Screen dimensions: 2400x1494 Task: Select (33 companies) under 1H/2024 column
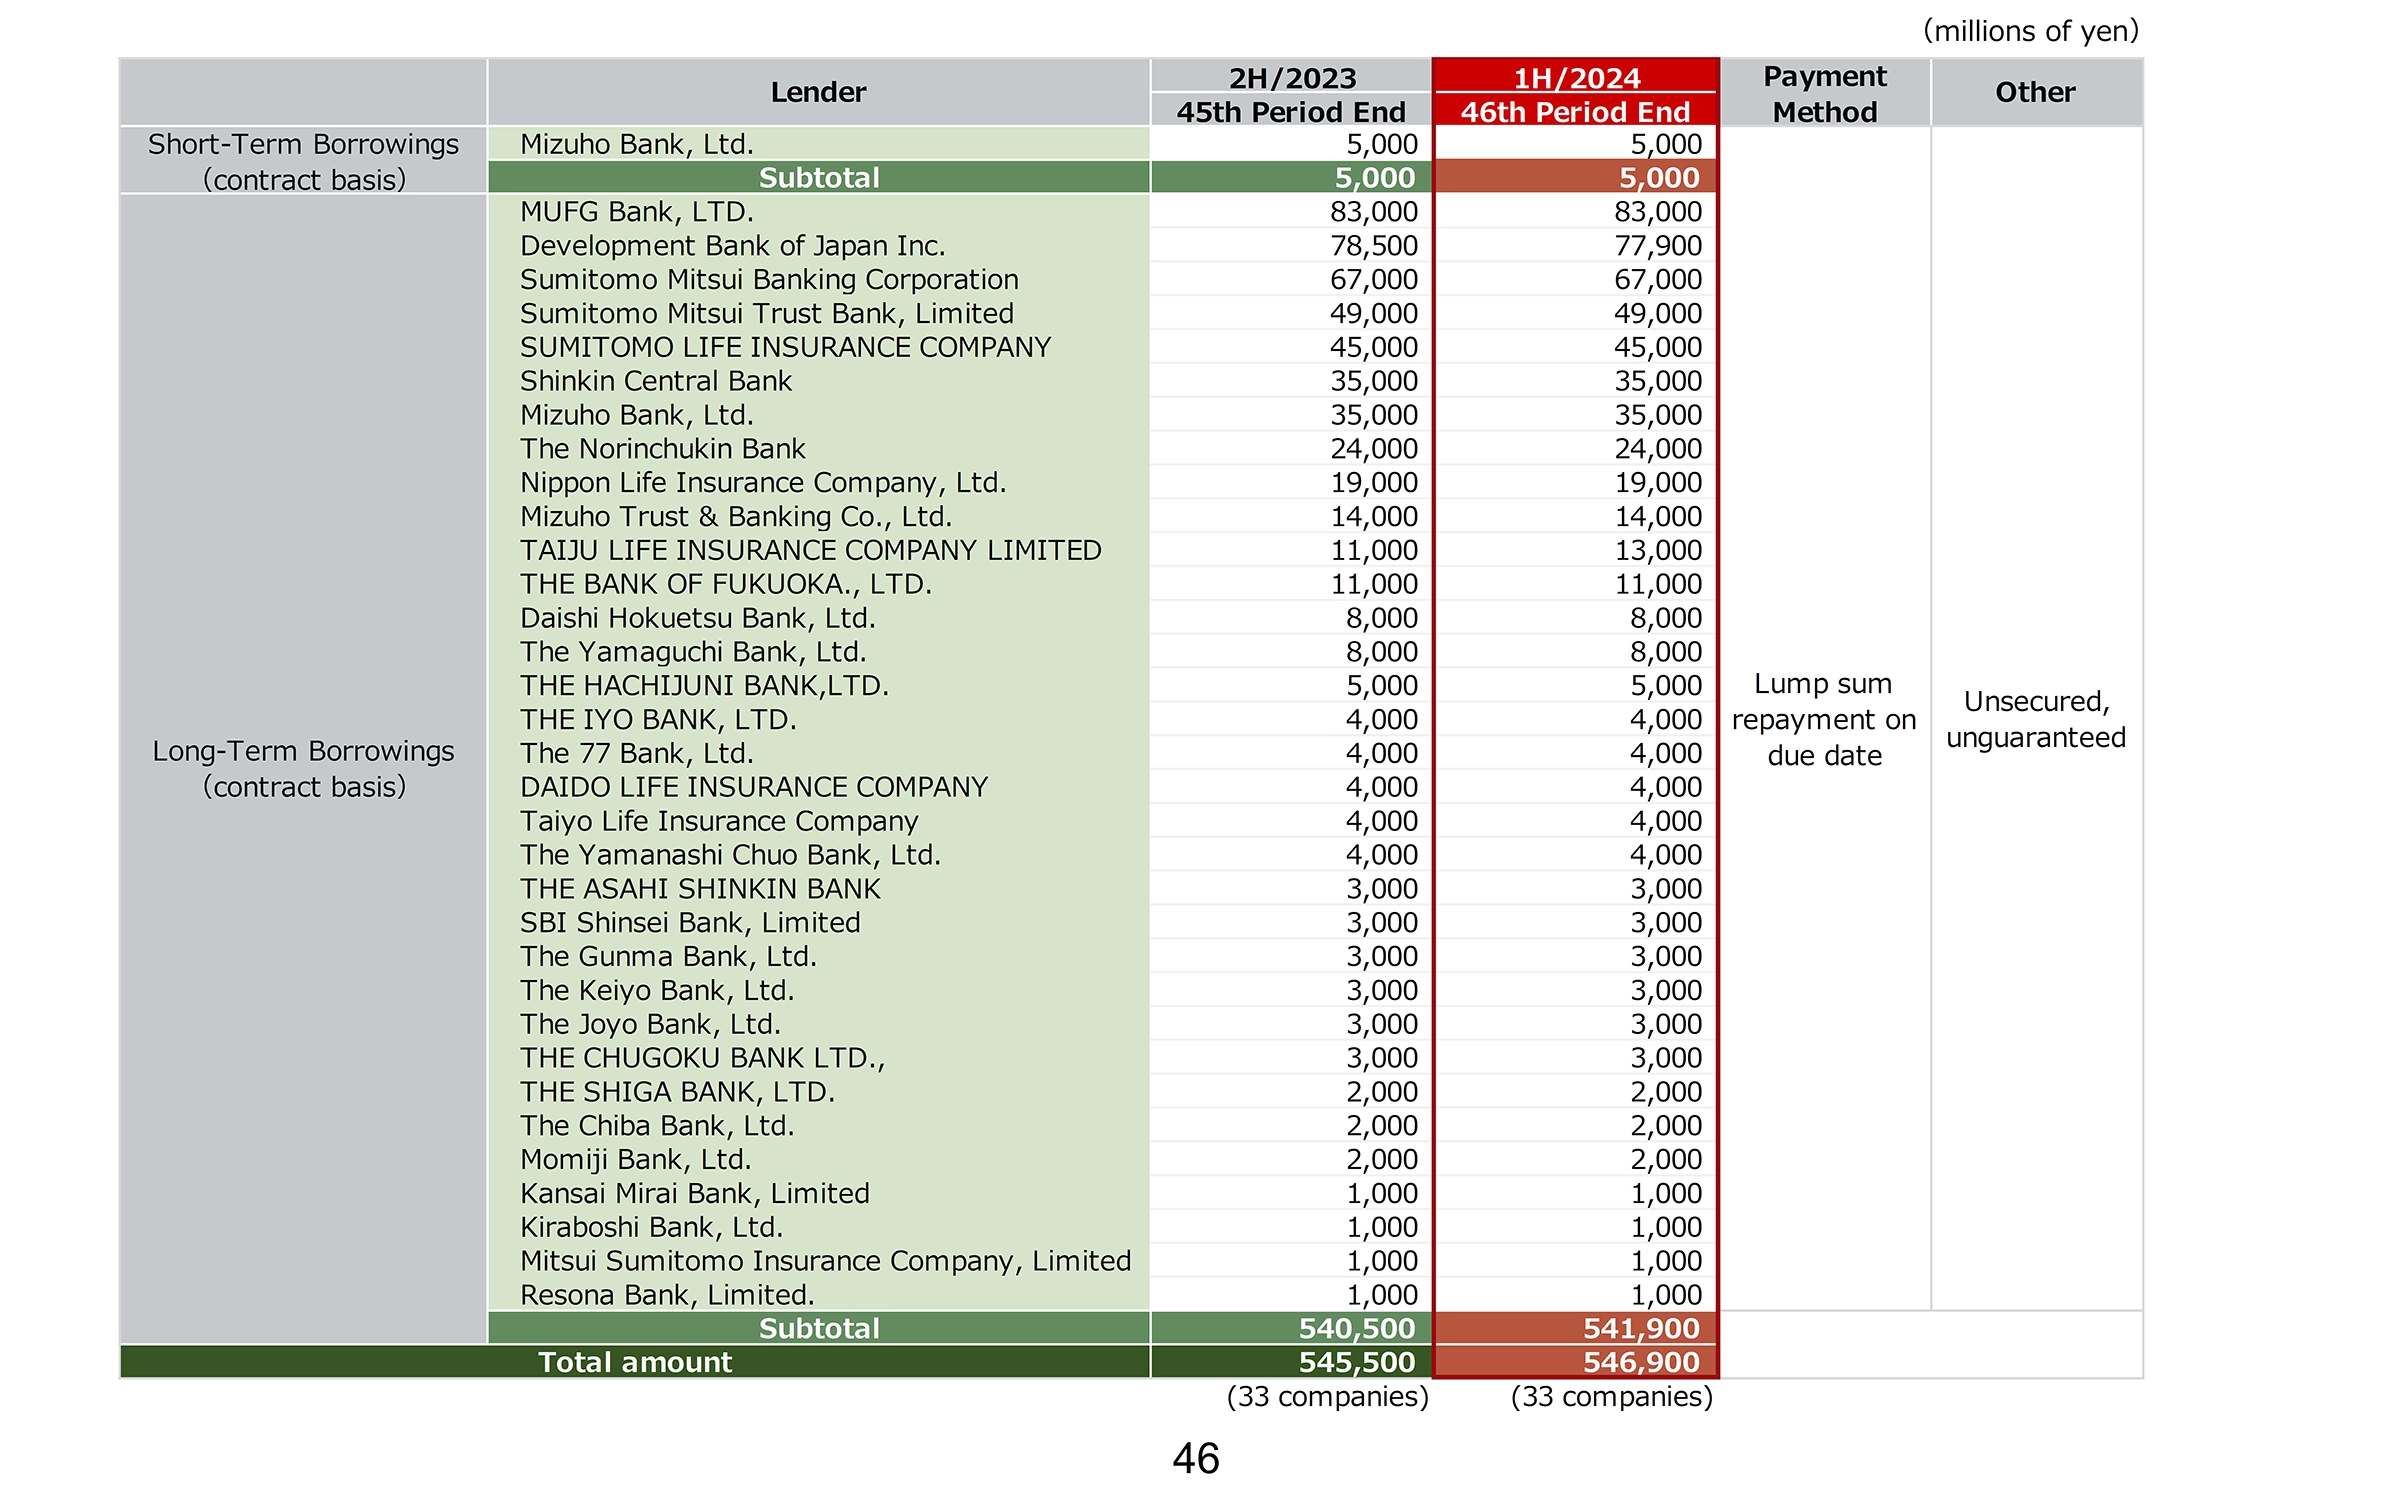click(1612, 1397)
